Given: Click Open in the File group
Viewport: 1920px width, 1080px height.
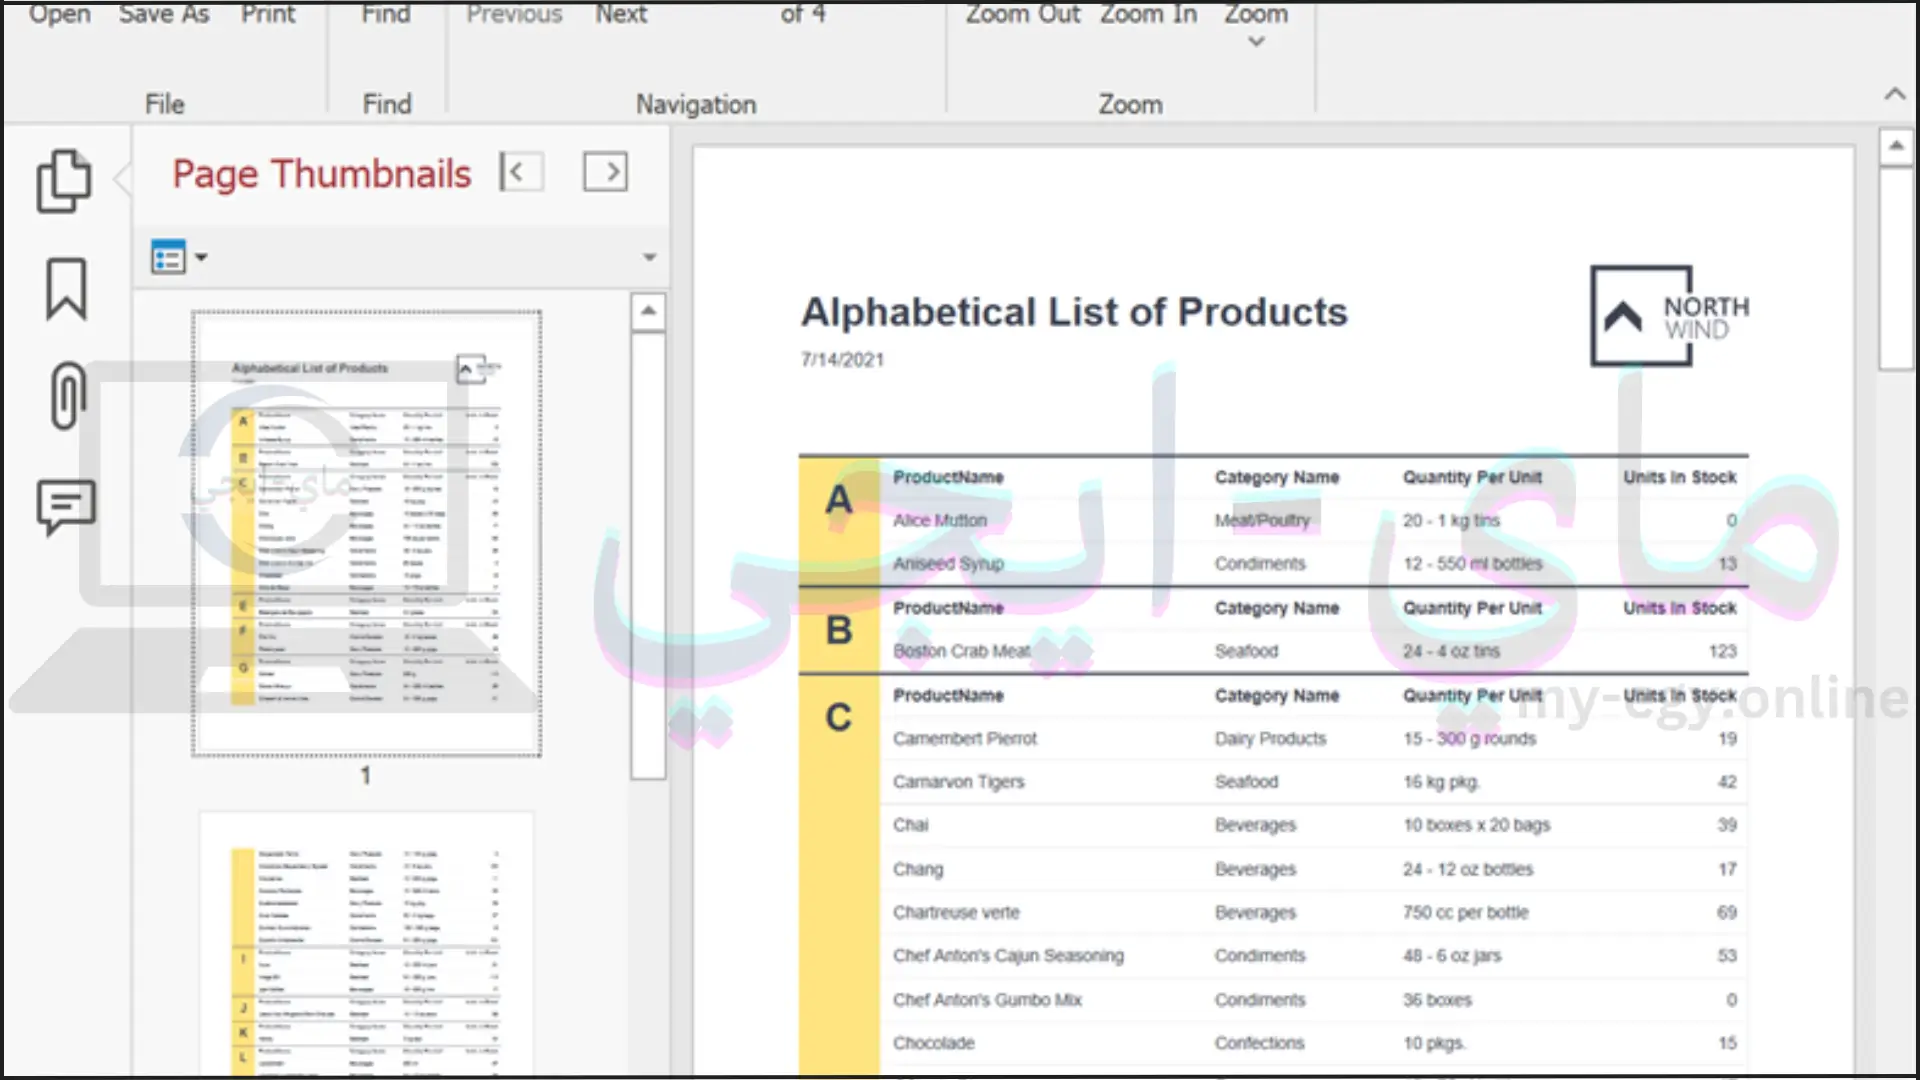Looking at the screenshot, I should 60,14.
